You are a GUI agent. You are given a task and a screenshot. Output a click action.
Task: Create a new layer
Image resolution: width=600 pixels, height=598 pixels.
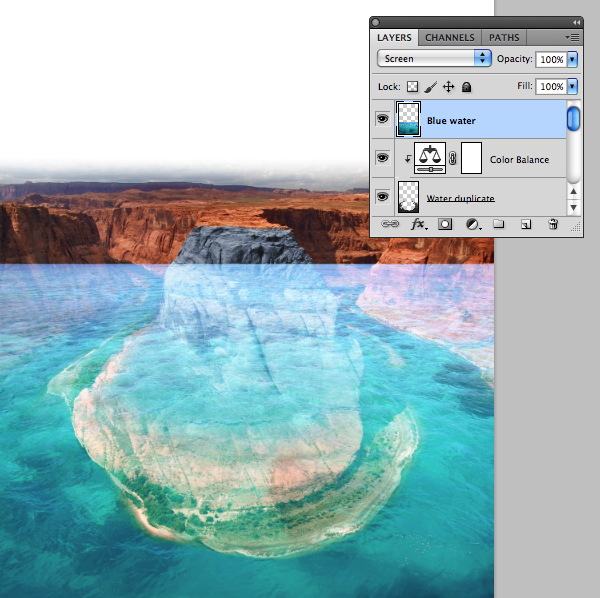point(526,224)
